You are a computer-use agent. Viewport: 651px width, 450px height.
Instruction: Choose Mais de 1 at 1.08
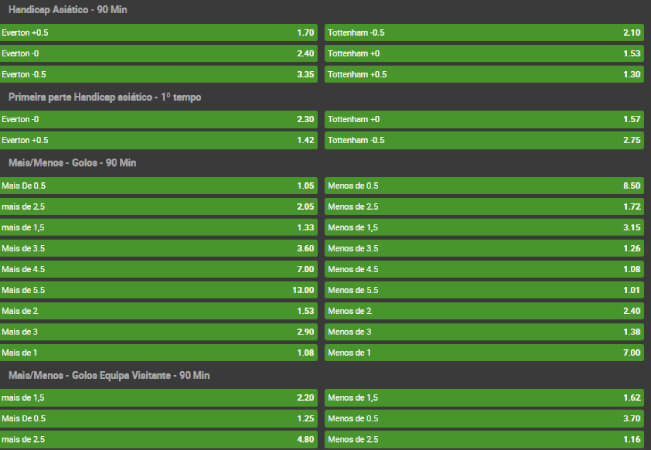[x=159, y=352]
